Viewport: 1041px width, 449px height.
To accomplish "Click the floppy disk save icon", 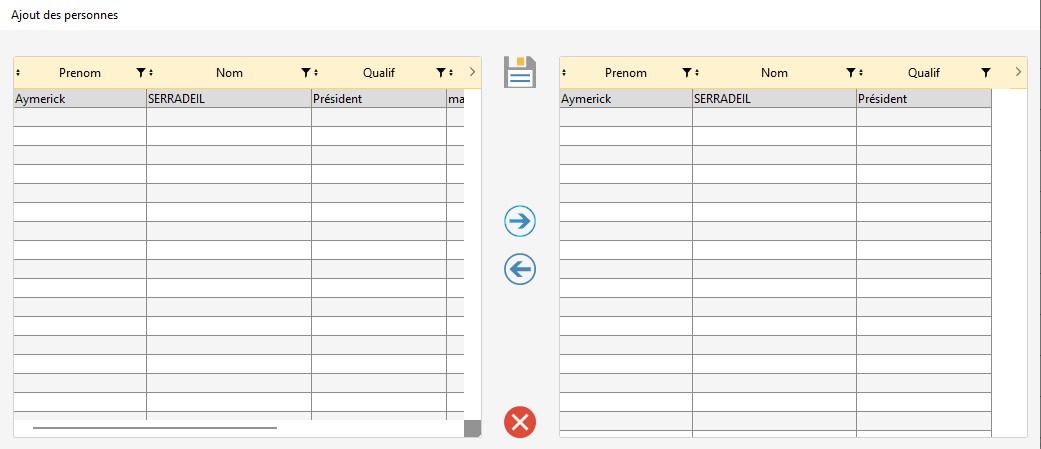I will pyautogui.click(x=519, y=73).
